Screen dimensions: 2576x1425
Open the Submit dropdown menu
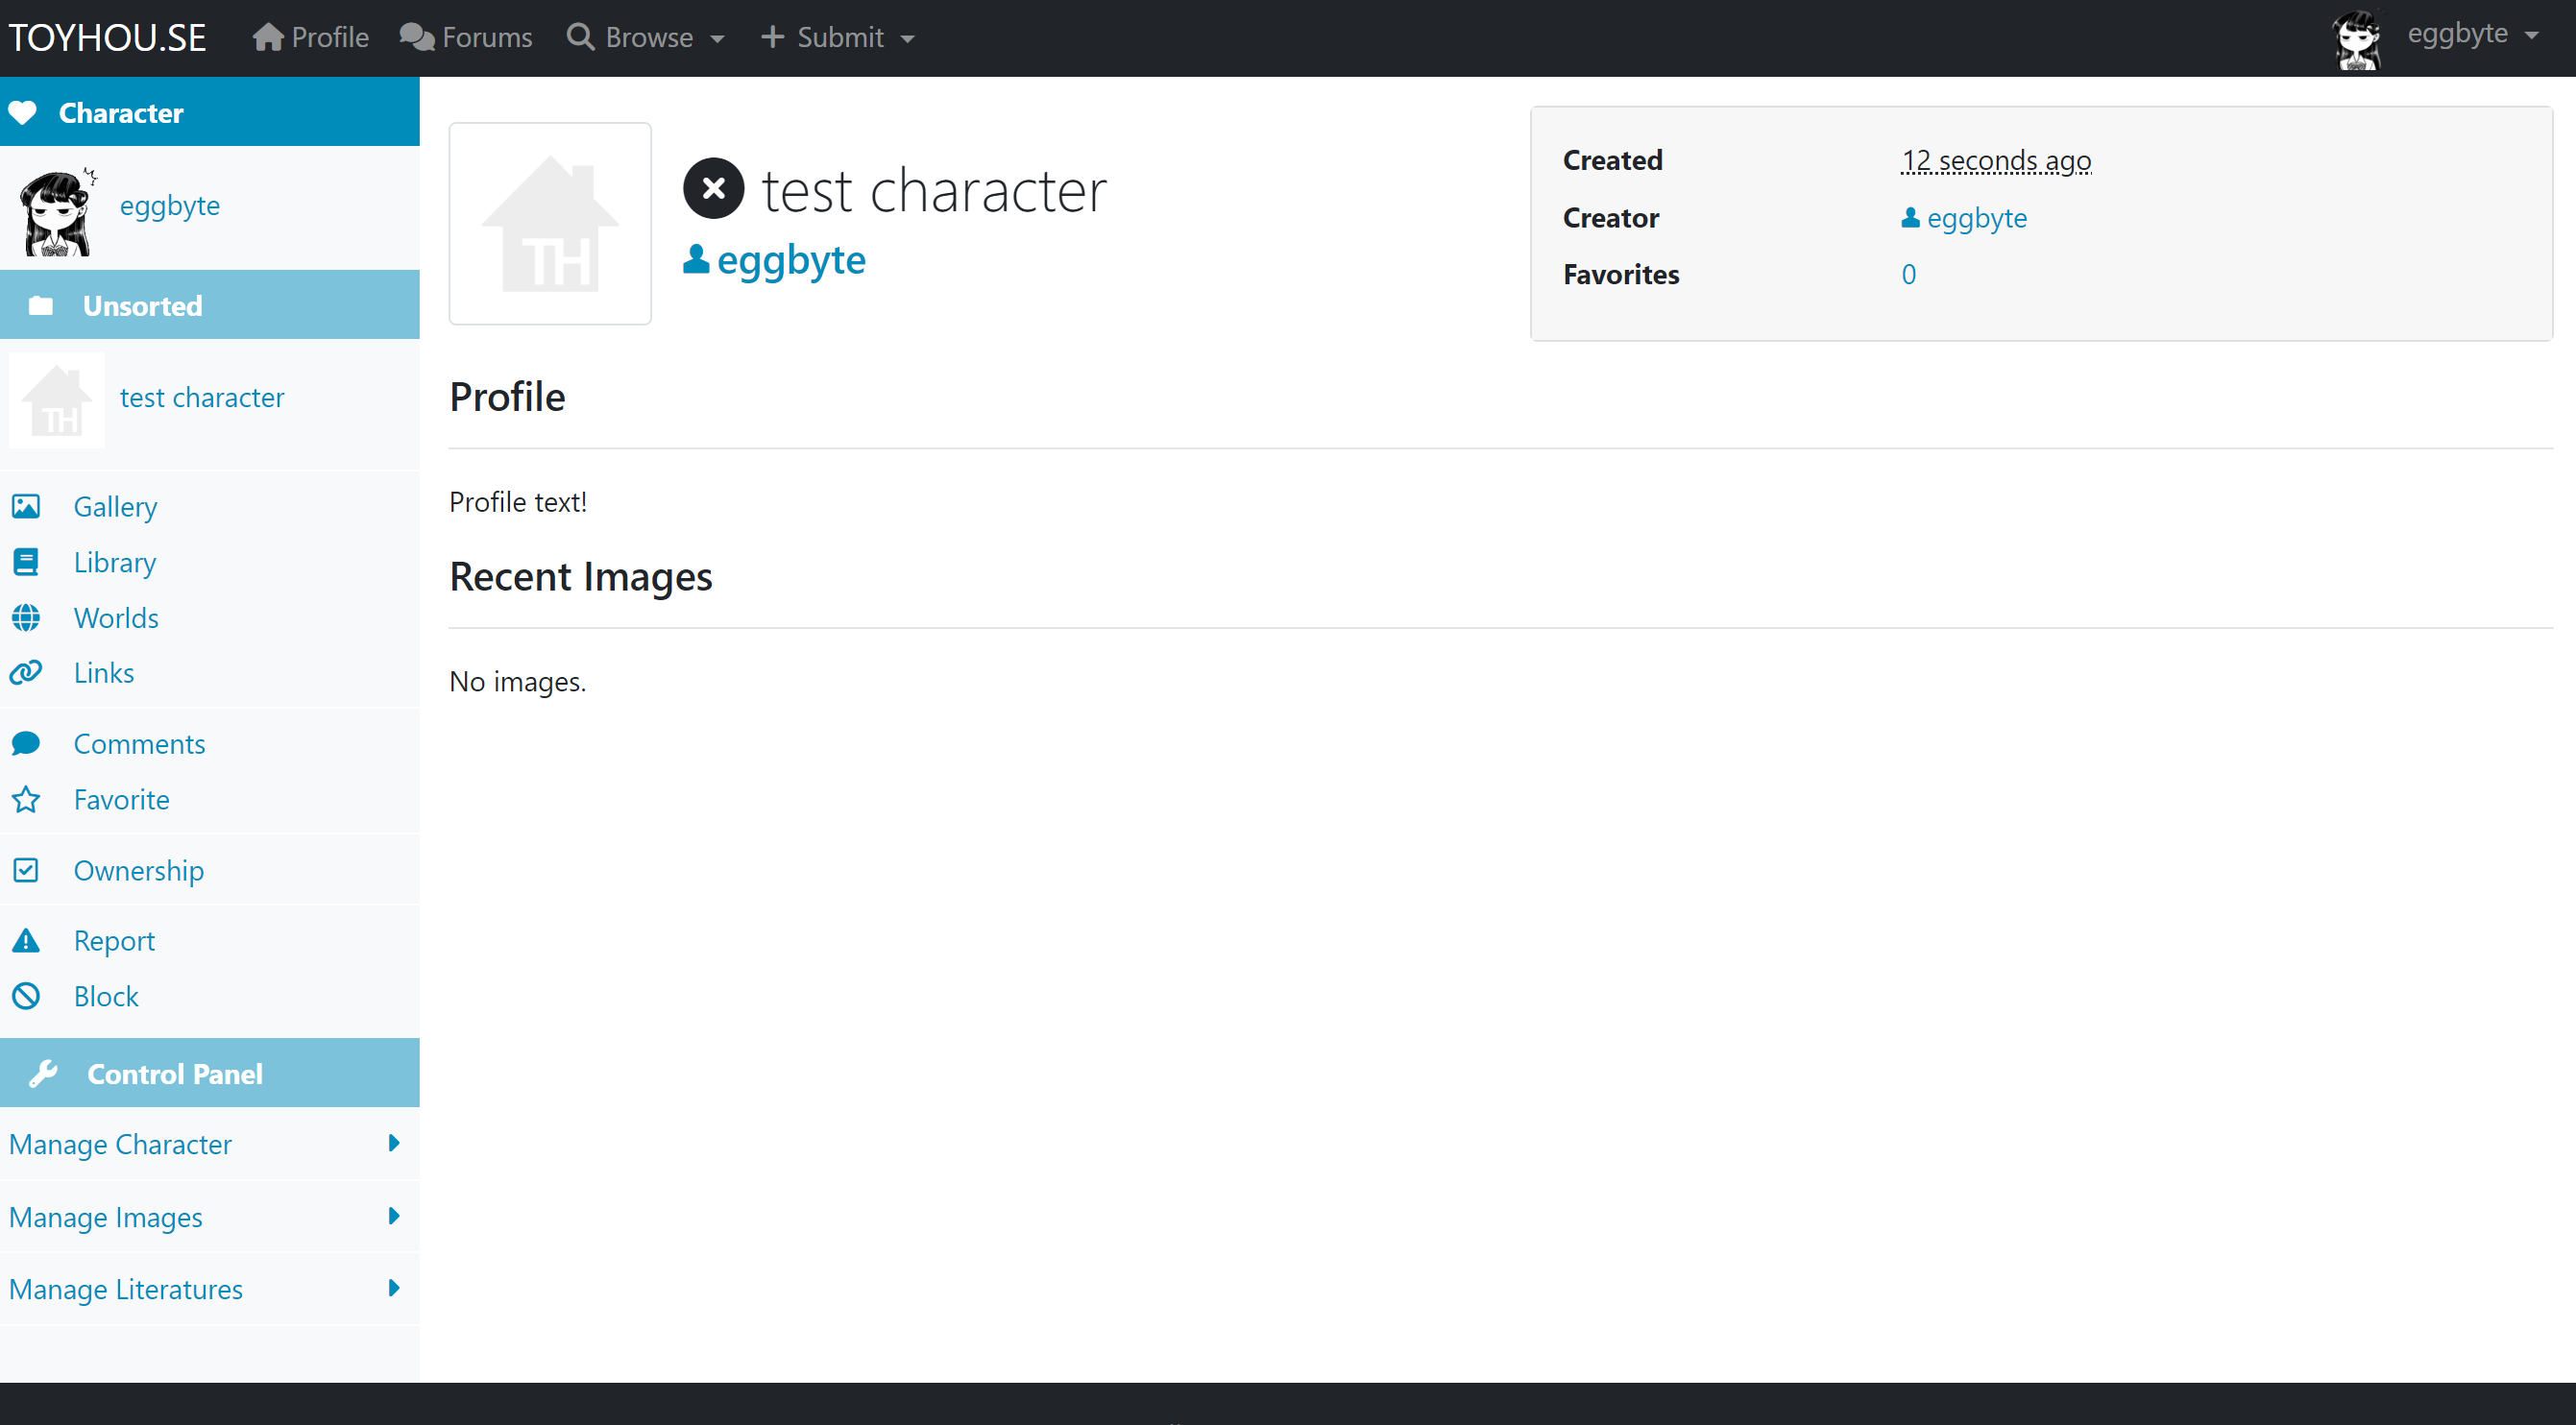pyautogui.click(x=838, y=38)
